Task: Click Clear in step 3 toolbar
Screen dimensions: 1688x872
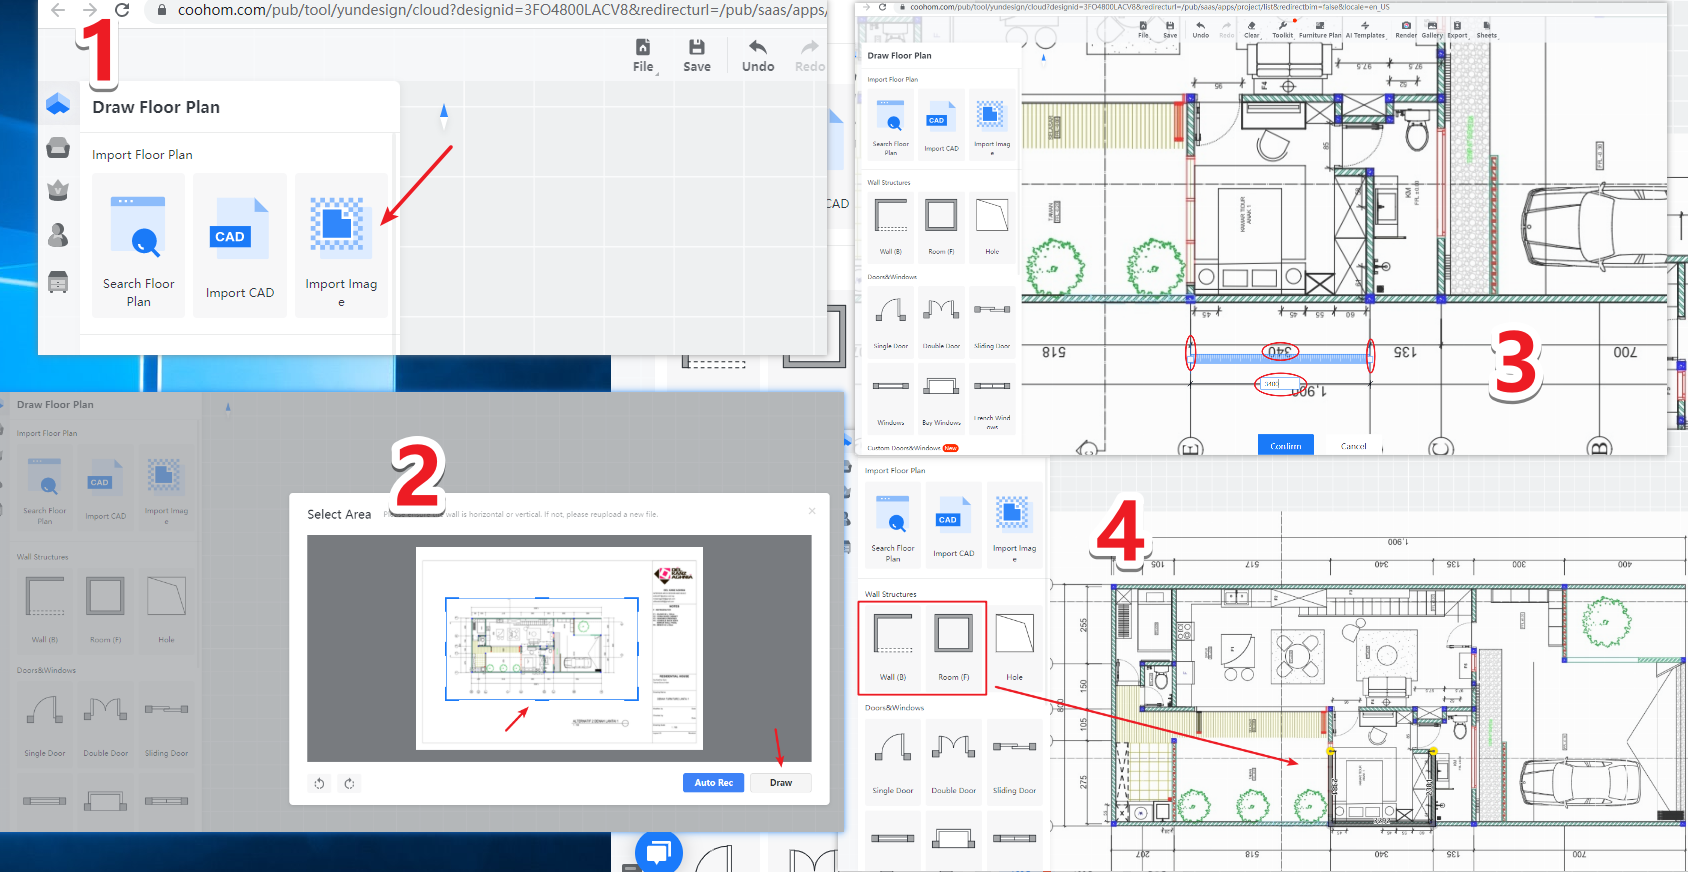Action: point(1251,30)
